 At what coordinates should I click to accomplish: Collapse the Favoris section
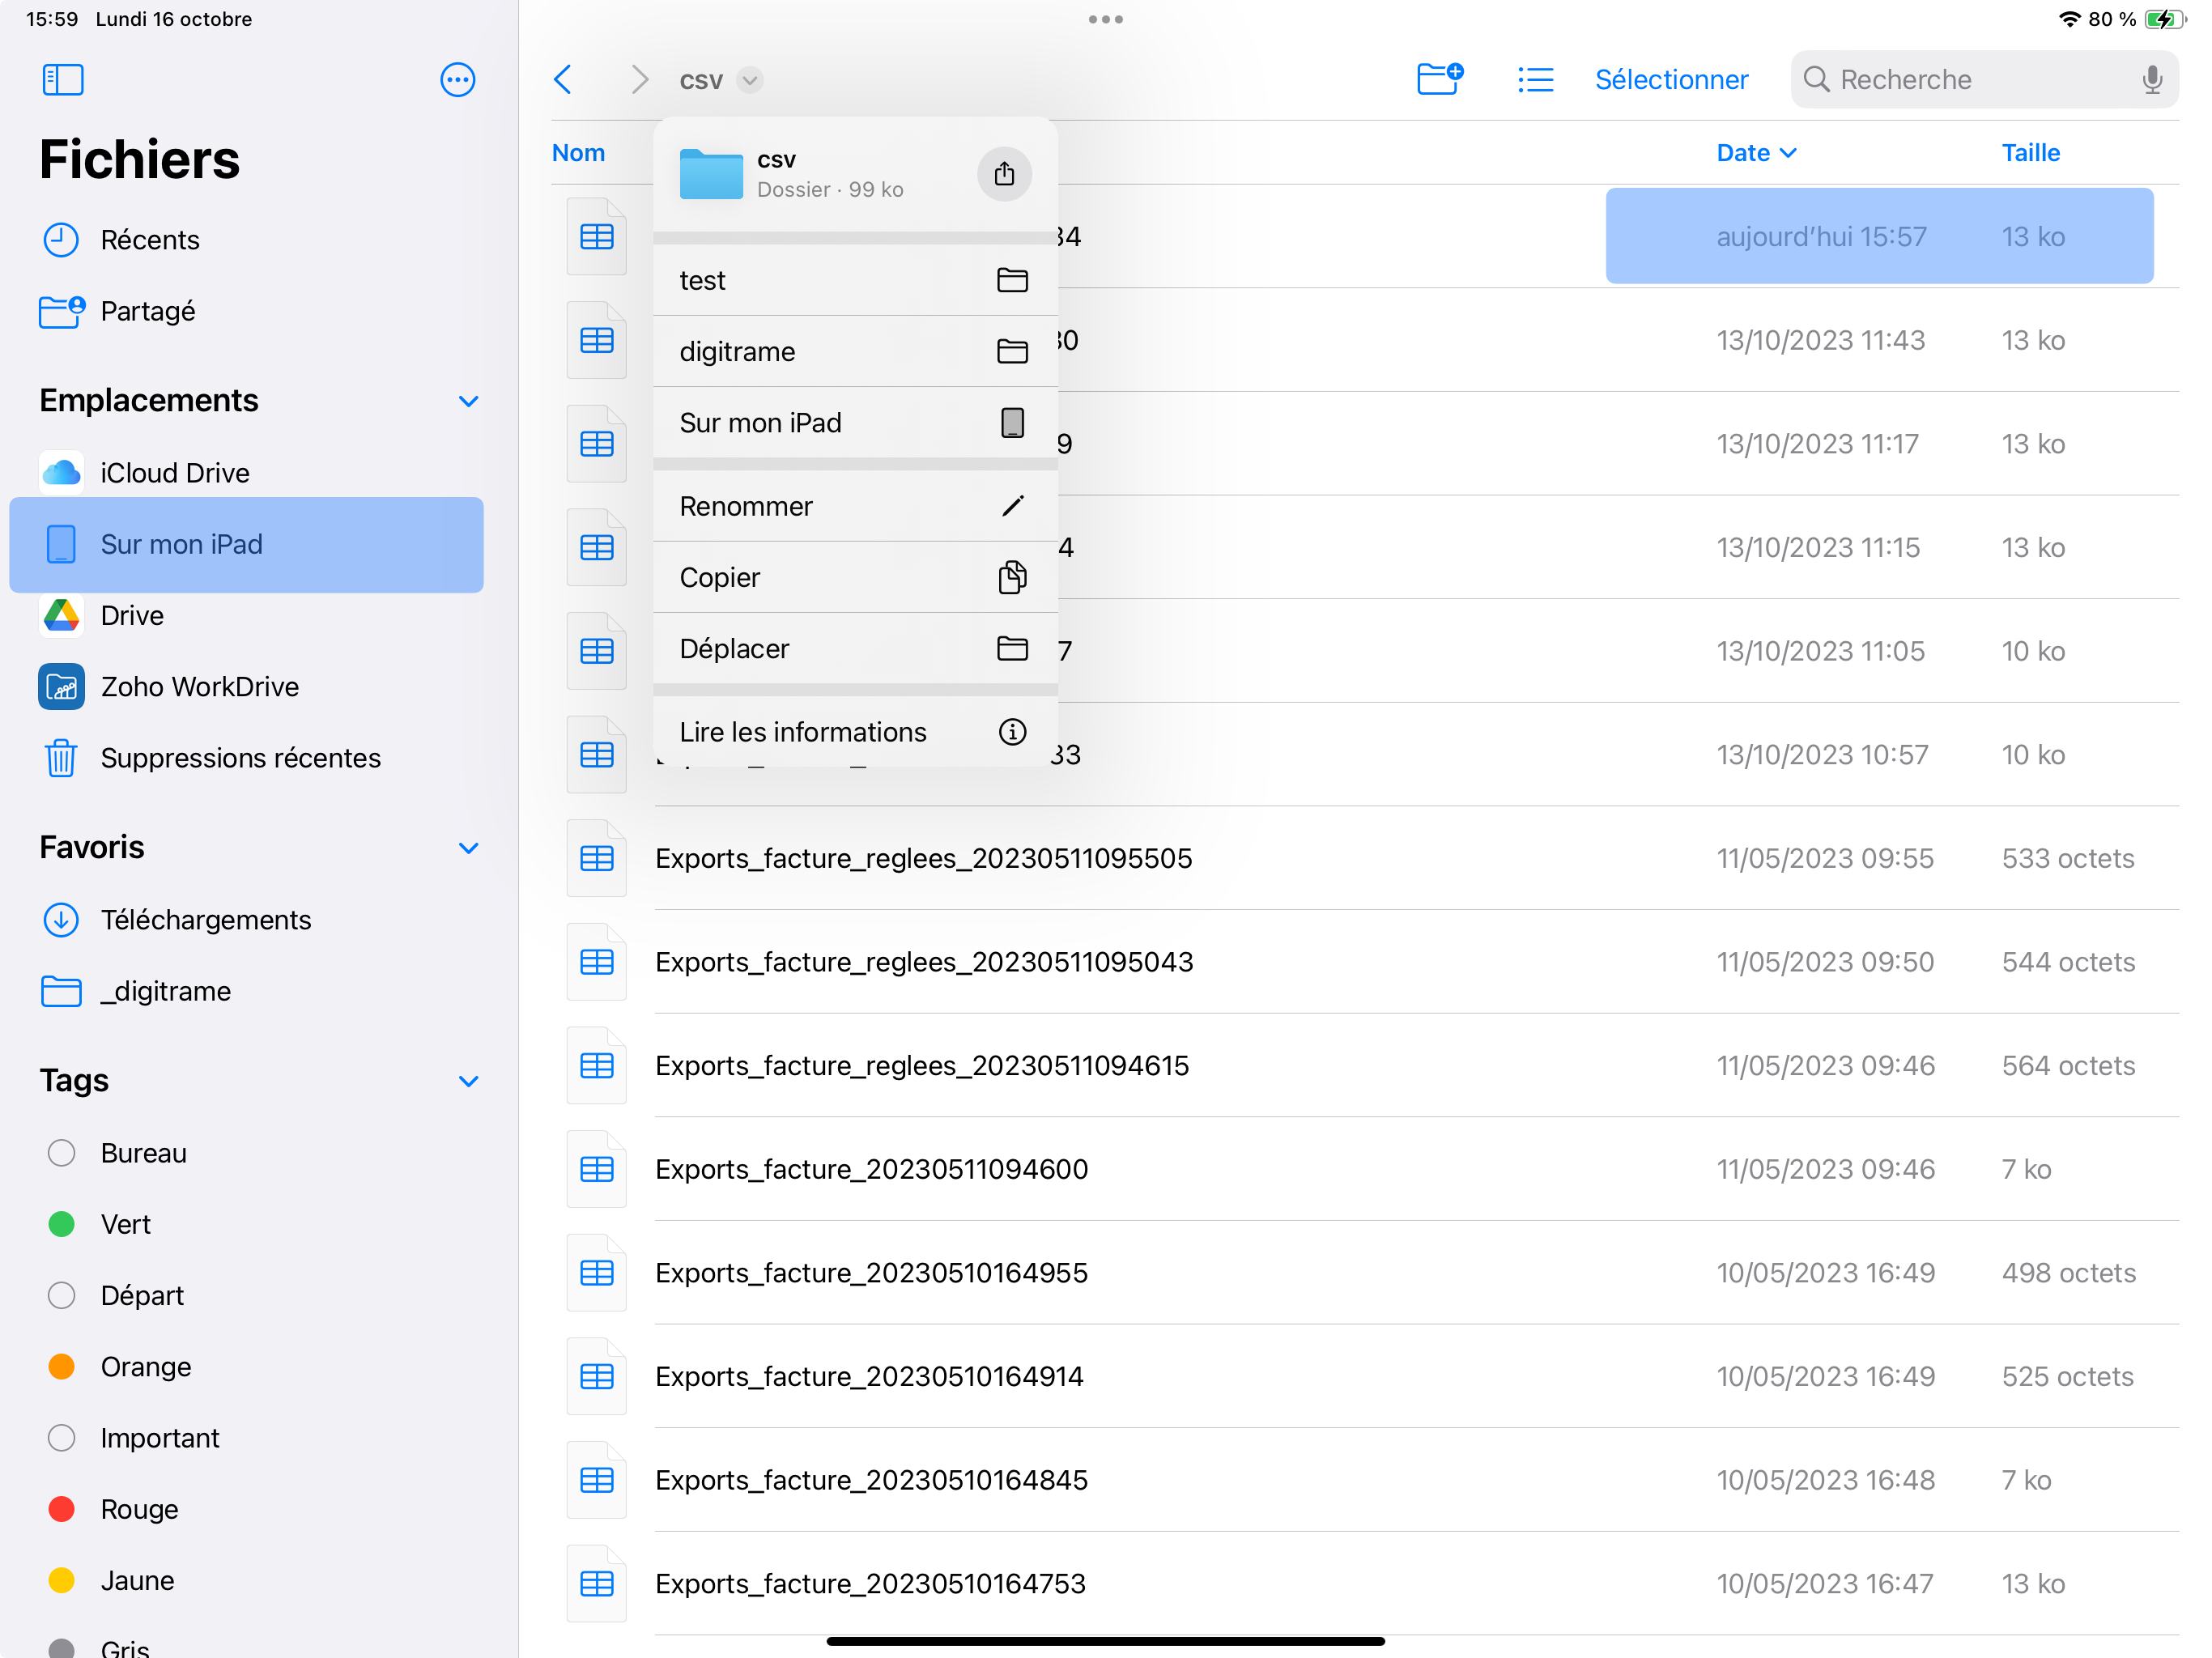click(468, 848)
